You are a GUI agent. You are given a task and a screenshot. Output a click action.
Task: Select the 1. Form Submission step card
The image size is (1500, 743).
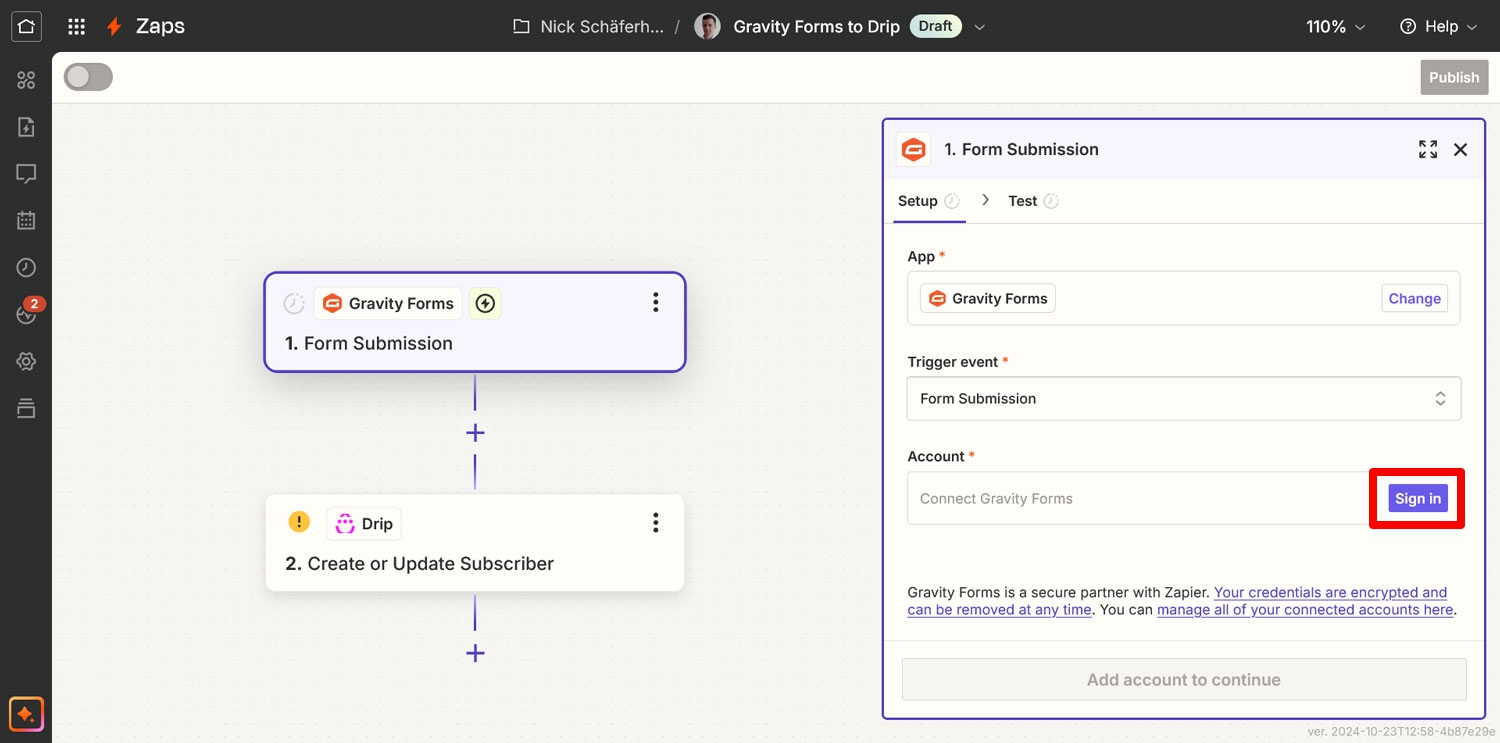point(475,322)
